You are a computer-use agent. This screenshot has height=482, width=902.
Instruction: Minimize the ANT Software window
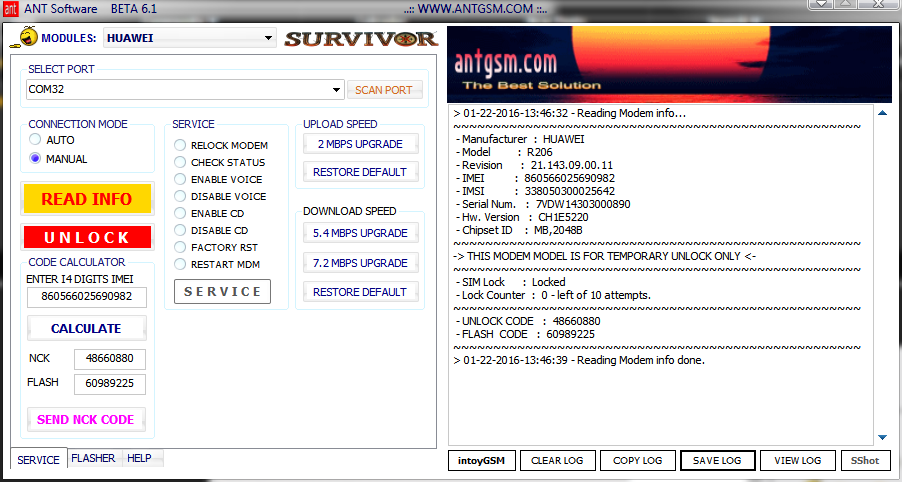(822, 9)
